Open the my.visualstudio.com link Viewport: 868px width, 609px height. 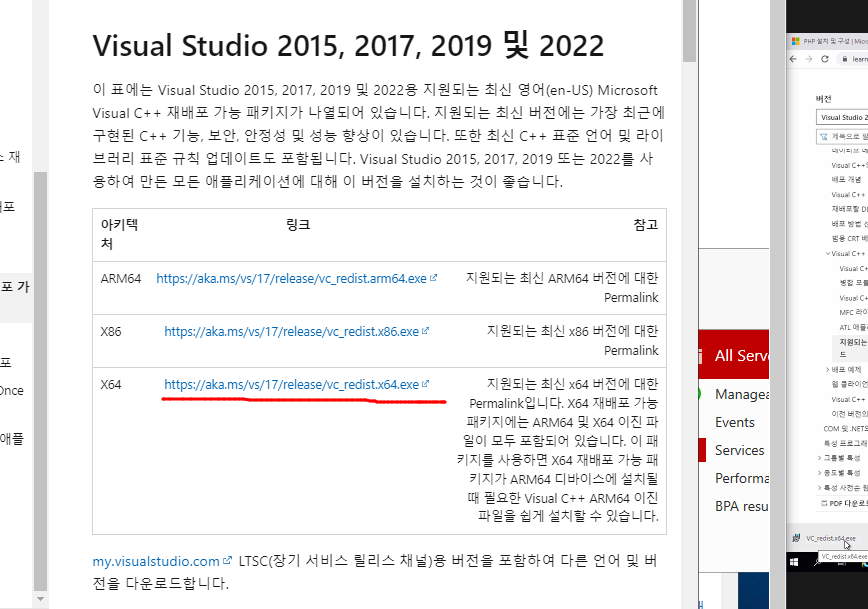(156, 561)
